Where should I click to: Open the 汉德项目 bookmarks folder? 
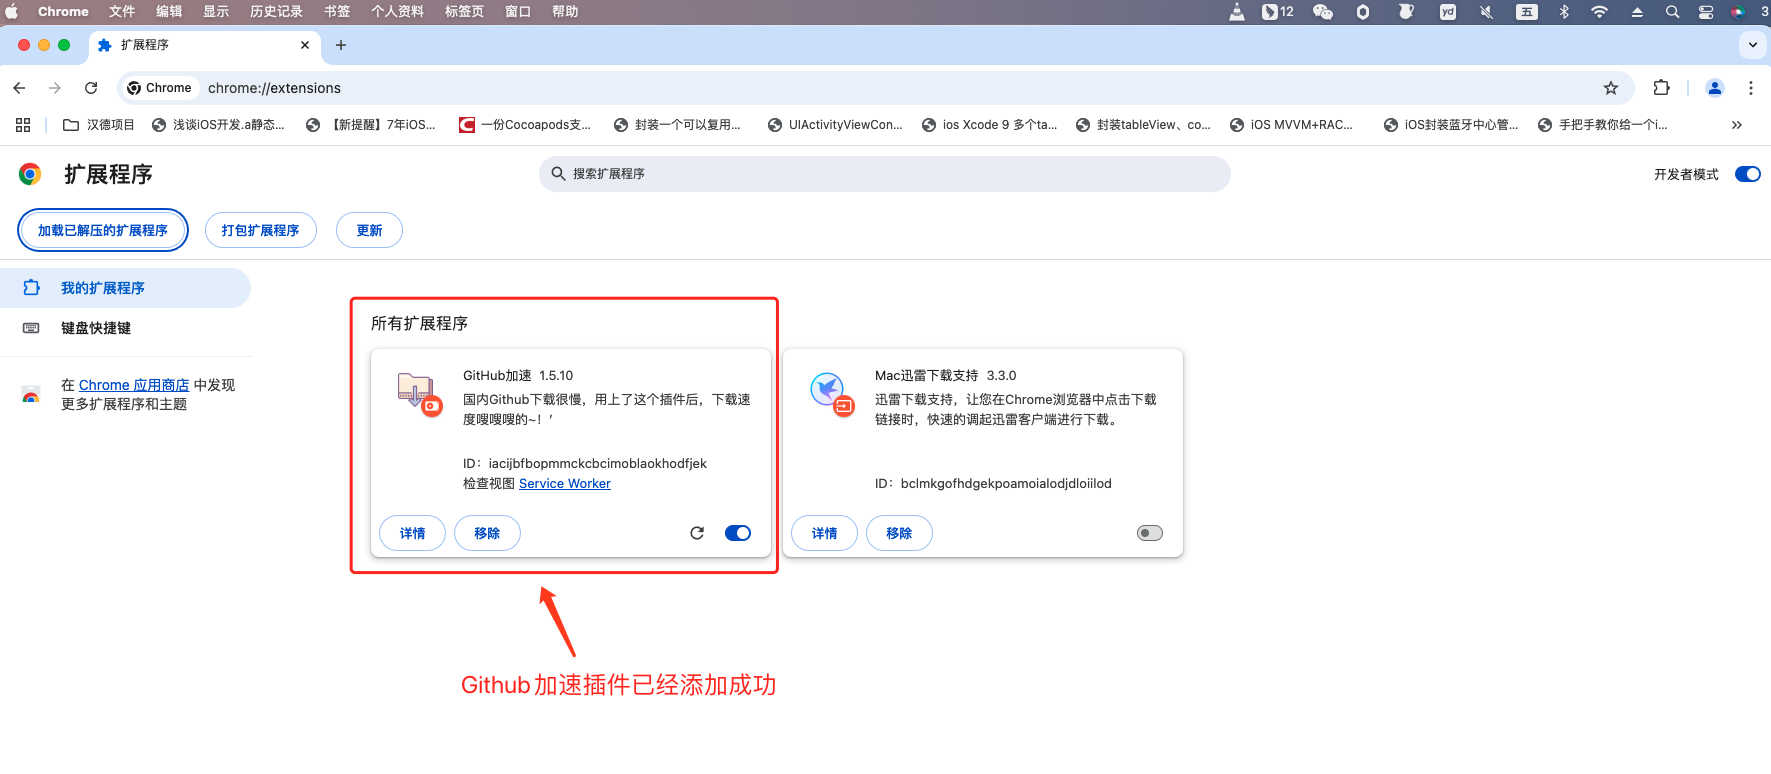coord(98,125)
